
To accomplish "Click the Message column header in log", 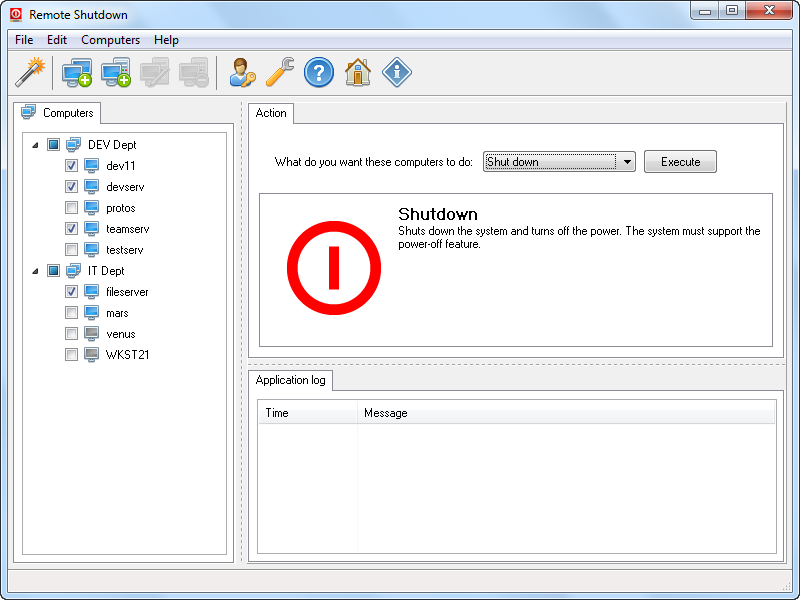I will [x=386, y=413].
